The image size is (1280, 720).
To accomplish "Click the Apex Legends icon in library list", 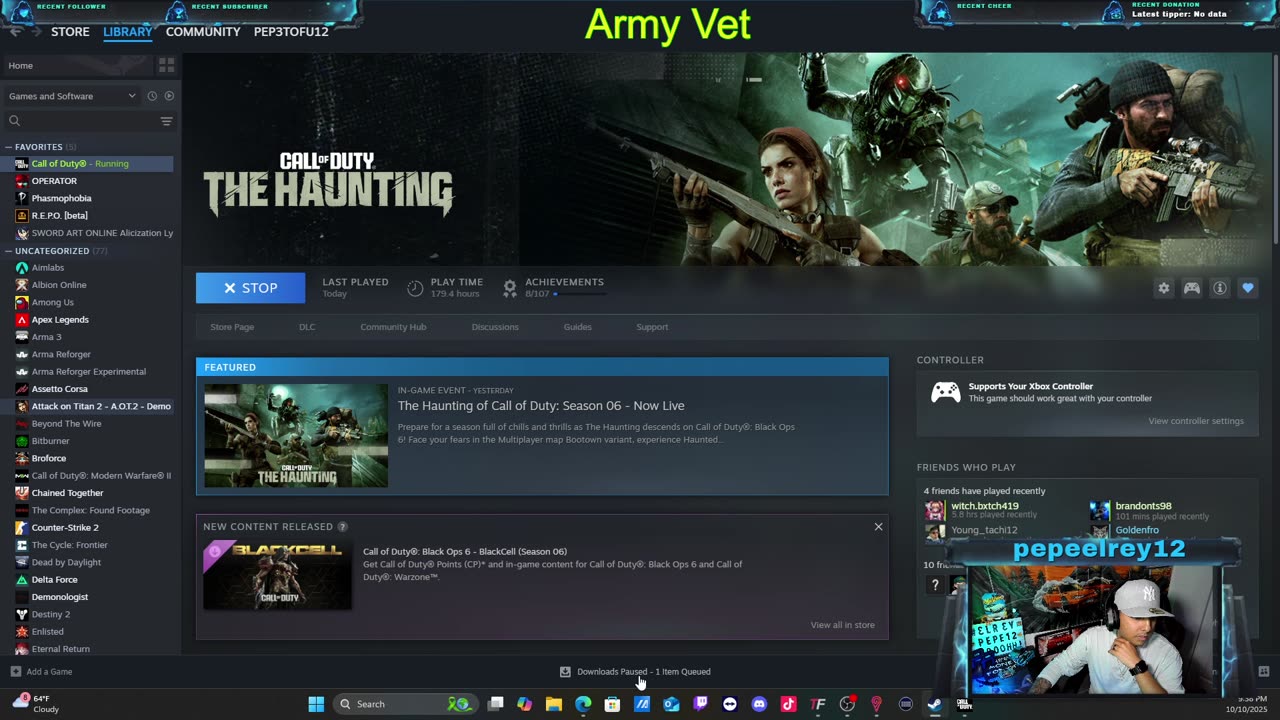I will pyautogui.click(x=22, y=320).
